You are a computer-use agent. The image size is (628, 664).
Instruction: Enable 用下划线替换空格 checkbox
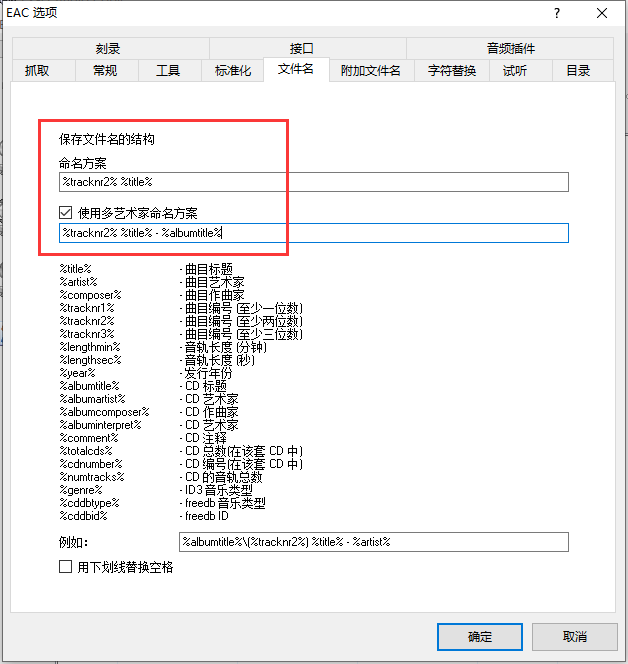[x=66, y=567]
